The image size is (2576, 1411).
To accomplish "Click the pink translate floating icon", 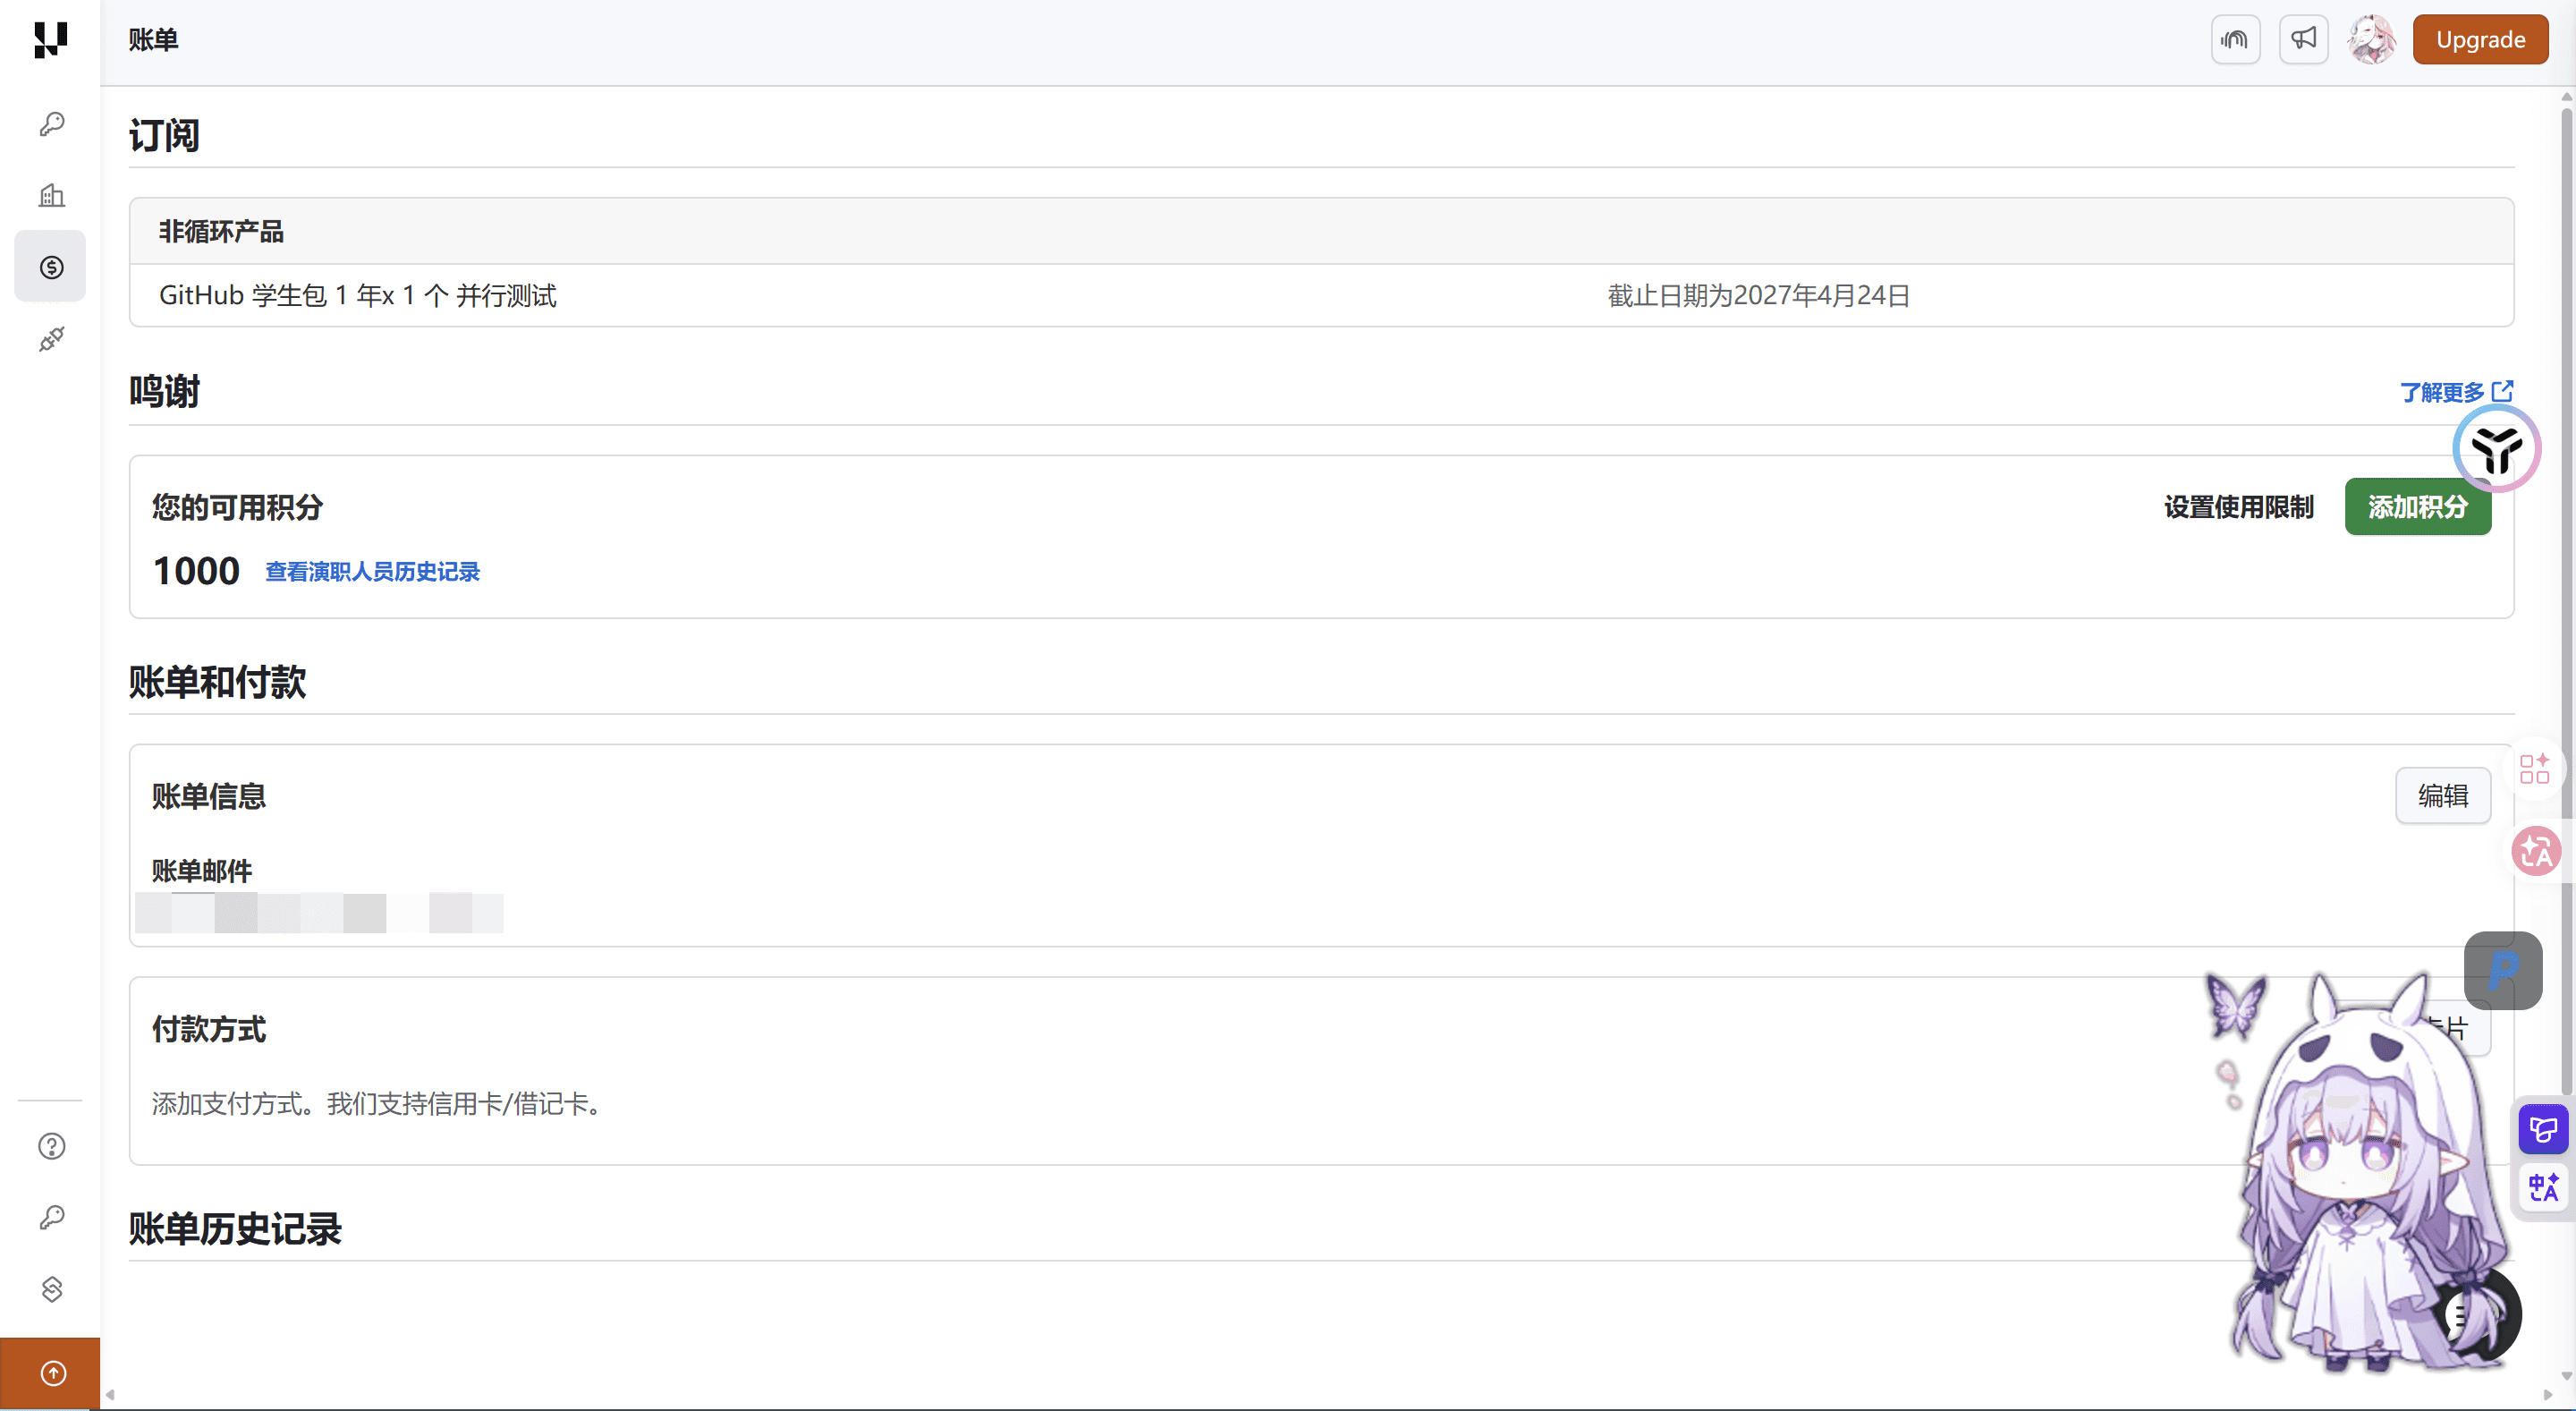I will pos(2536,851).
